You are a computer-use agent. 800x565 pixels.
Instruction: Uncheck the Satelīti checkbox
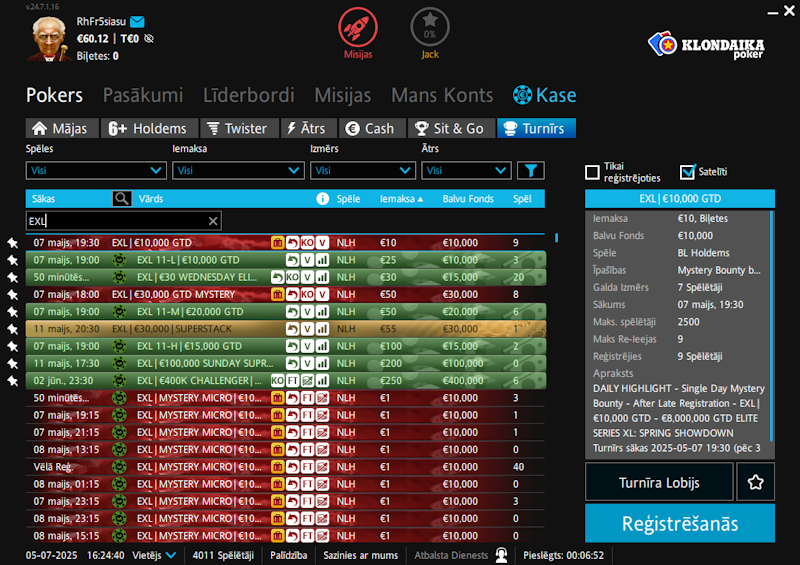688,173
